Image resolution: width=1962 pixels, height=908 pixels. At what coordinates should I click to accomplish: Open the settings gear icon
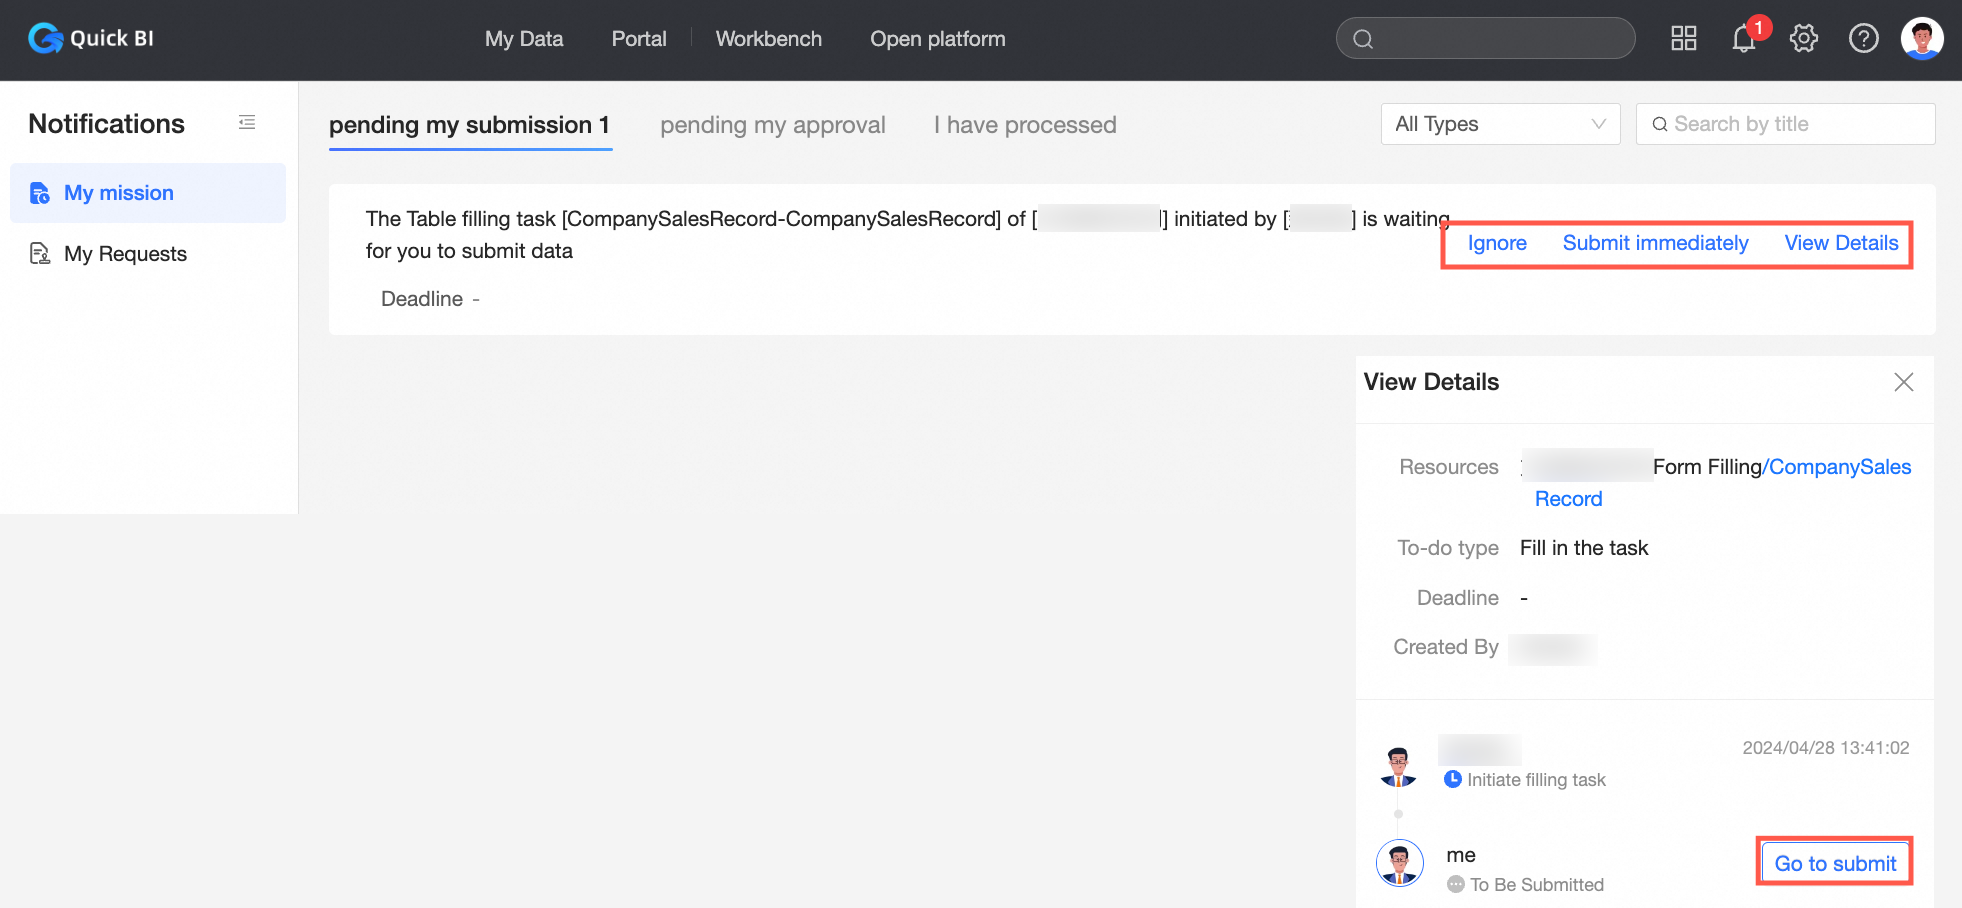(x=1804, y=39)
